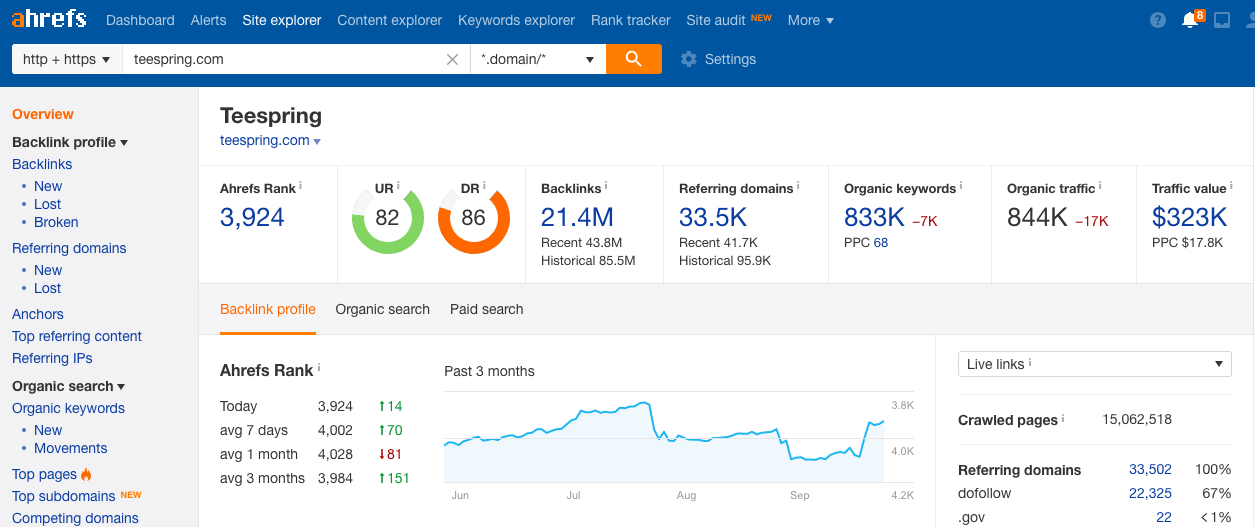Click the PPC 68 keywords link
The image size is (1255, 527).
[x=880, y=242]
